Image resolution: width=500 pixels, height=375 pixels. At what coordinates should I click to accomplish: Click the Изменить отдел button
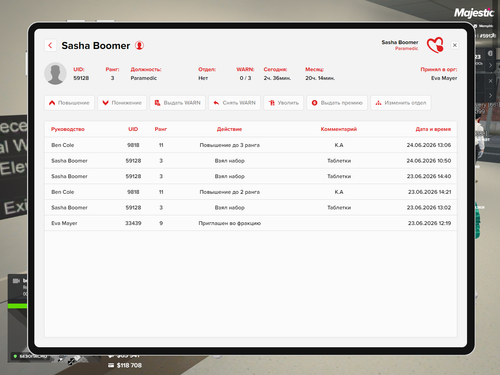[401, 103]
